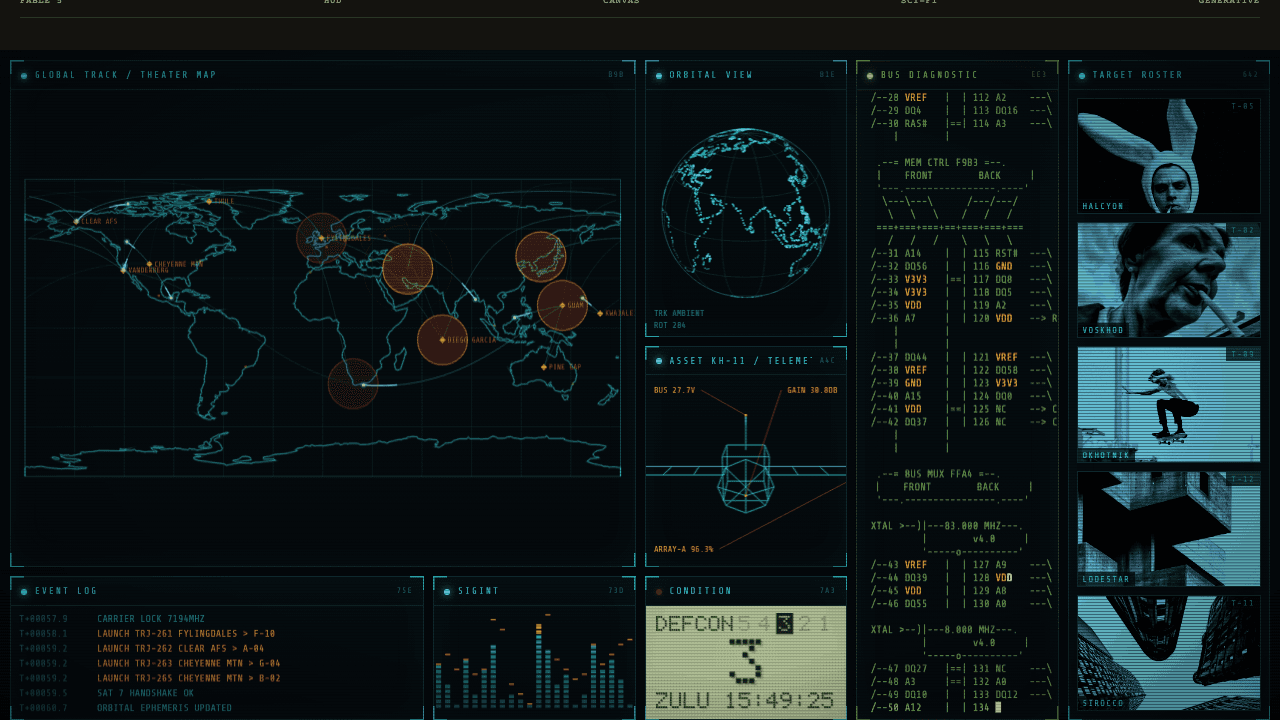The image size is (1280, 720).
Task: Click the ZULU 15:49:25 clock readout
Action: coord(745,700)
